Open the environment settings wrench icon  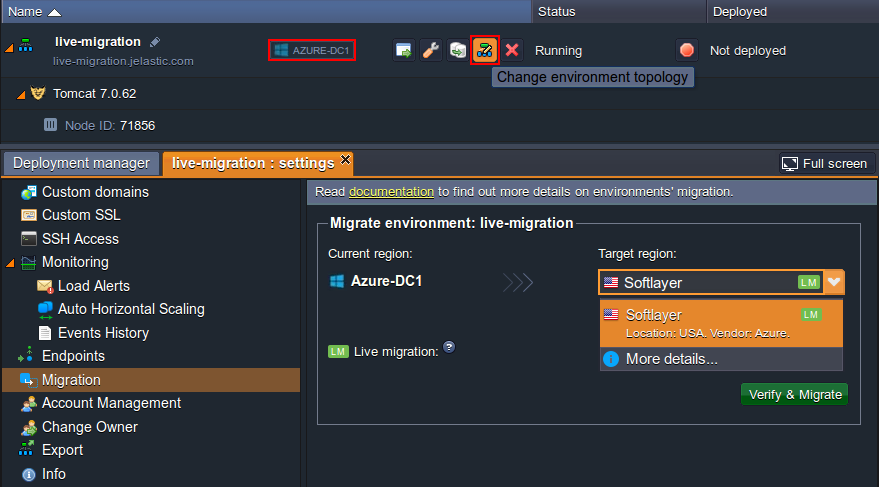pyautogui.click(x=431, y=50)
